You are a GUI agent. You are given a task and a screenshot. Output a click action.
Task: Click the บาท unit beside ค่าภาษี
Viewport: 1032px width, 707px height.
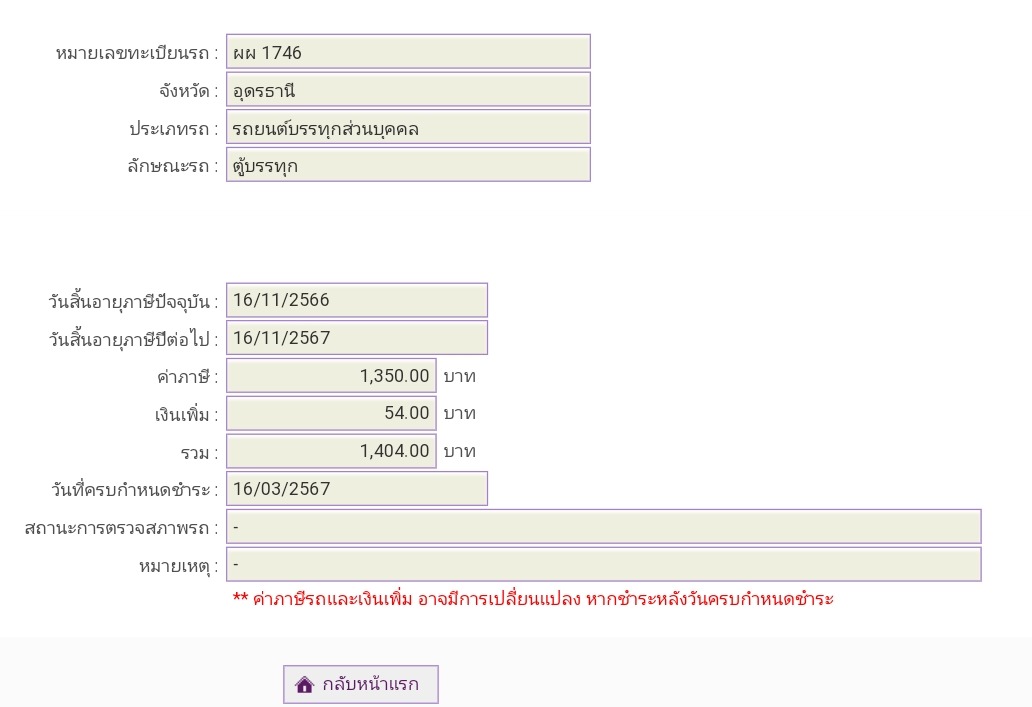(x=459, y=377)
